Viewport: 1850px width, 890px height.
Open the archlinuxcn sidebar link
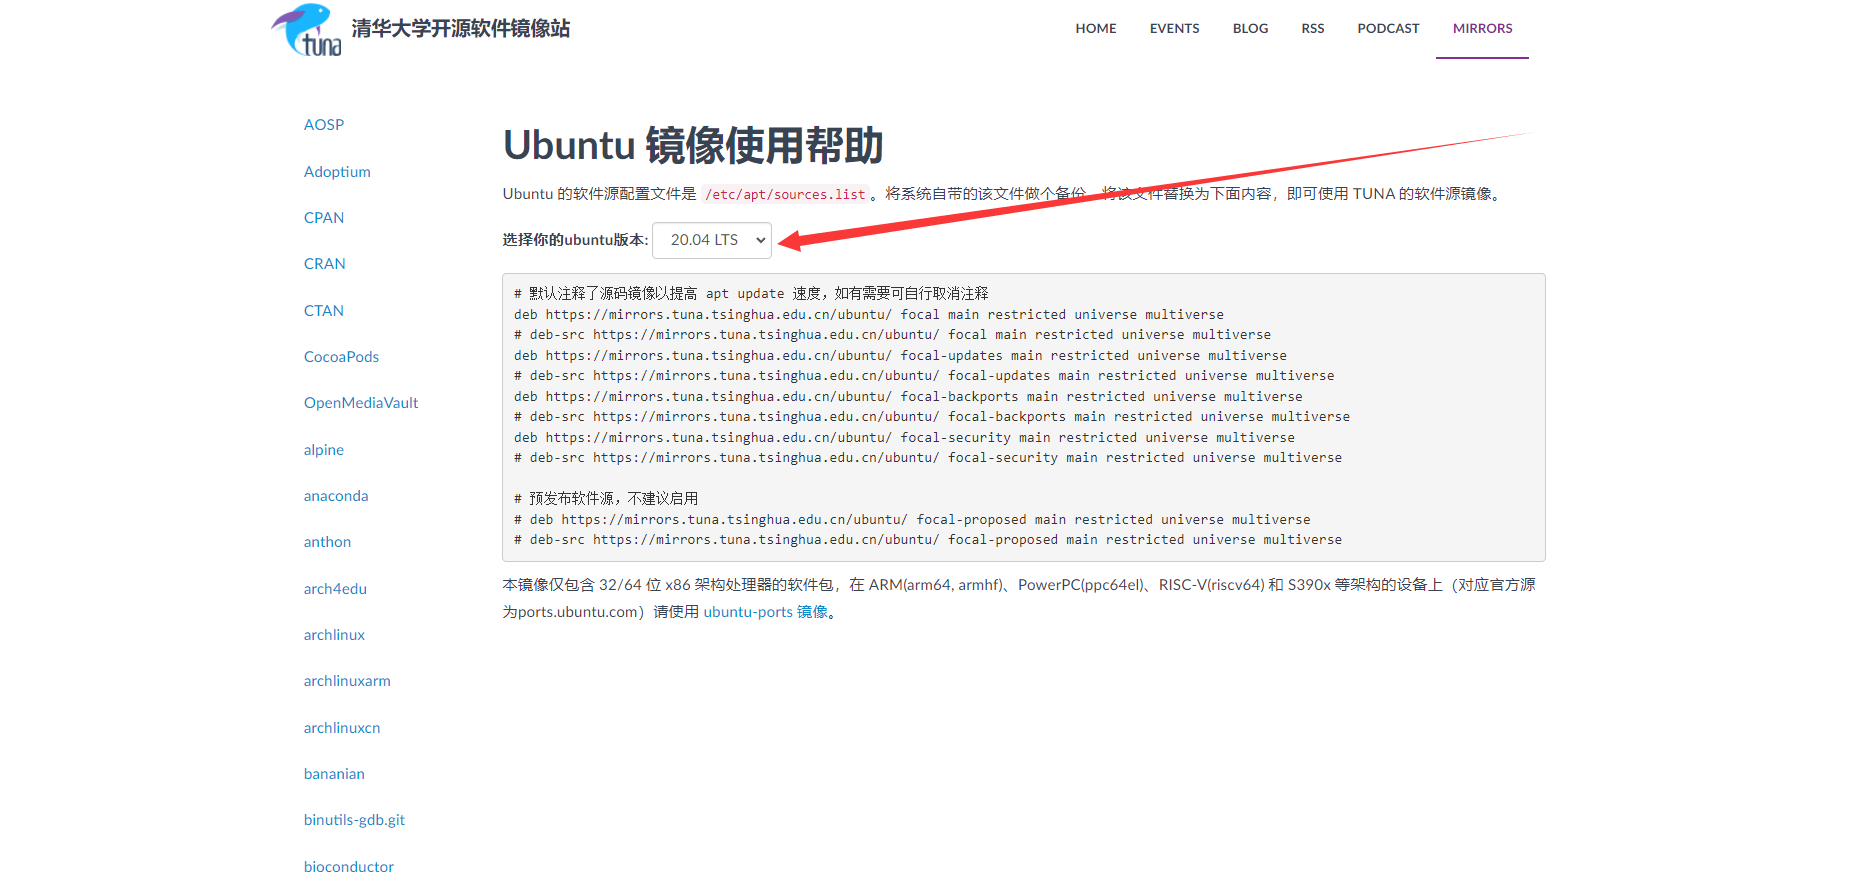[342, 728]
